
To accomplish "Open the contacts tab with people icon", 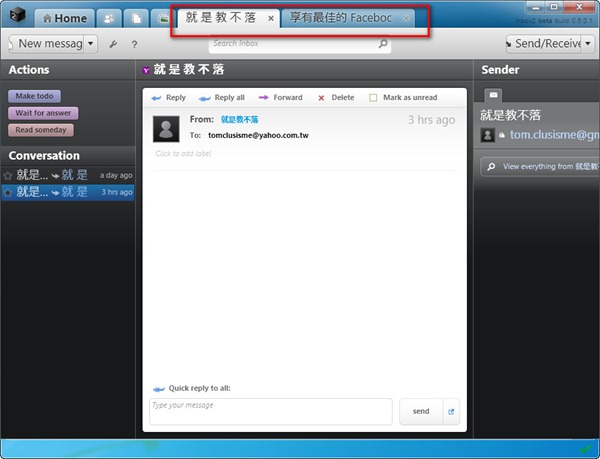I will coord(109,18).
